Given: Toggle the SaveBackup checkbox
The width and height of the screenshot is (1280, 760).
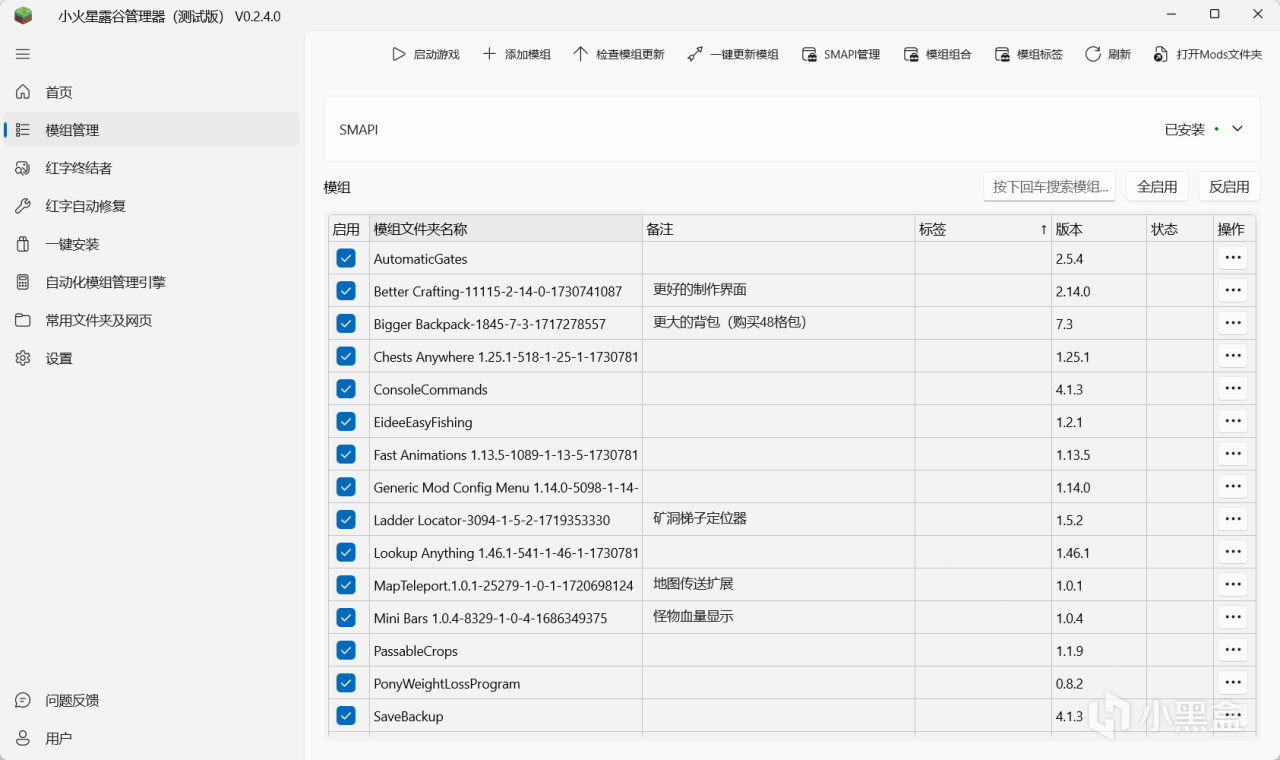Looking at the screenshot, I should coord(346,715).
